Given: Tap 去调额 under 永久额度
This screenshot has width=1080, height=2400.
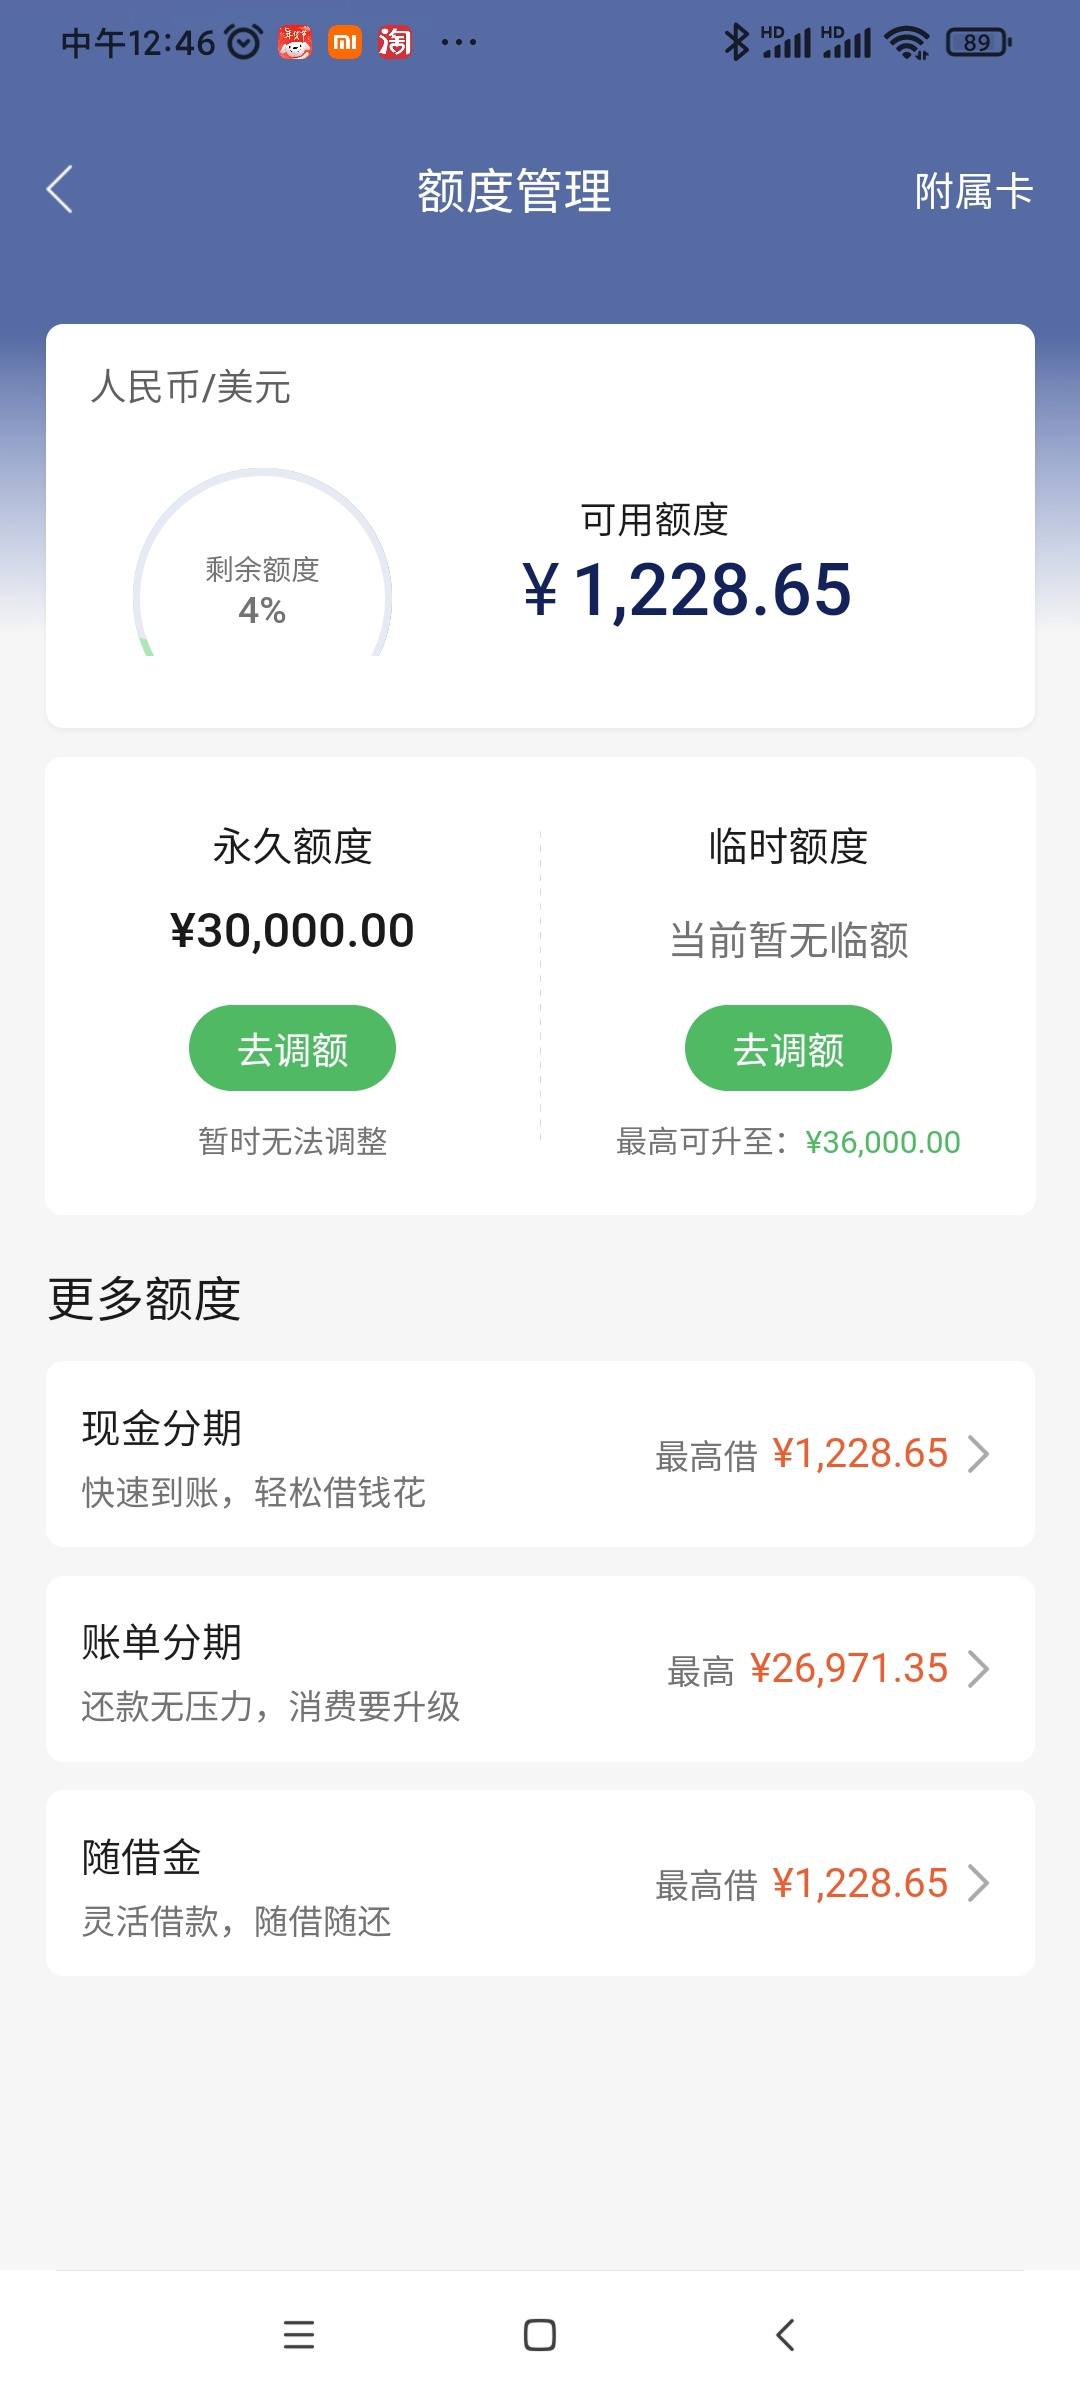Looking at the screenshot, I should click(x=292, y=1048).
